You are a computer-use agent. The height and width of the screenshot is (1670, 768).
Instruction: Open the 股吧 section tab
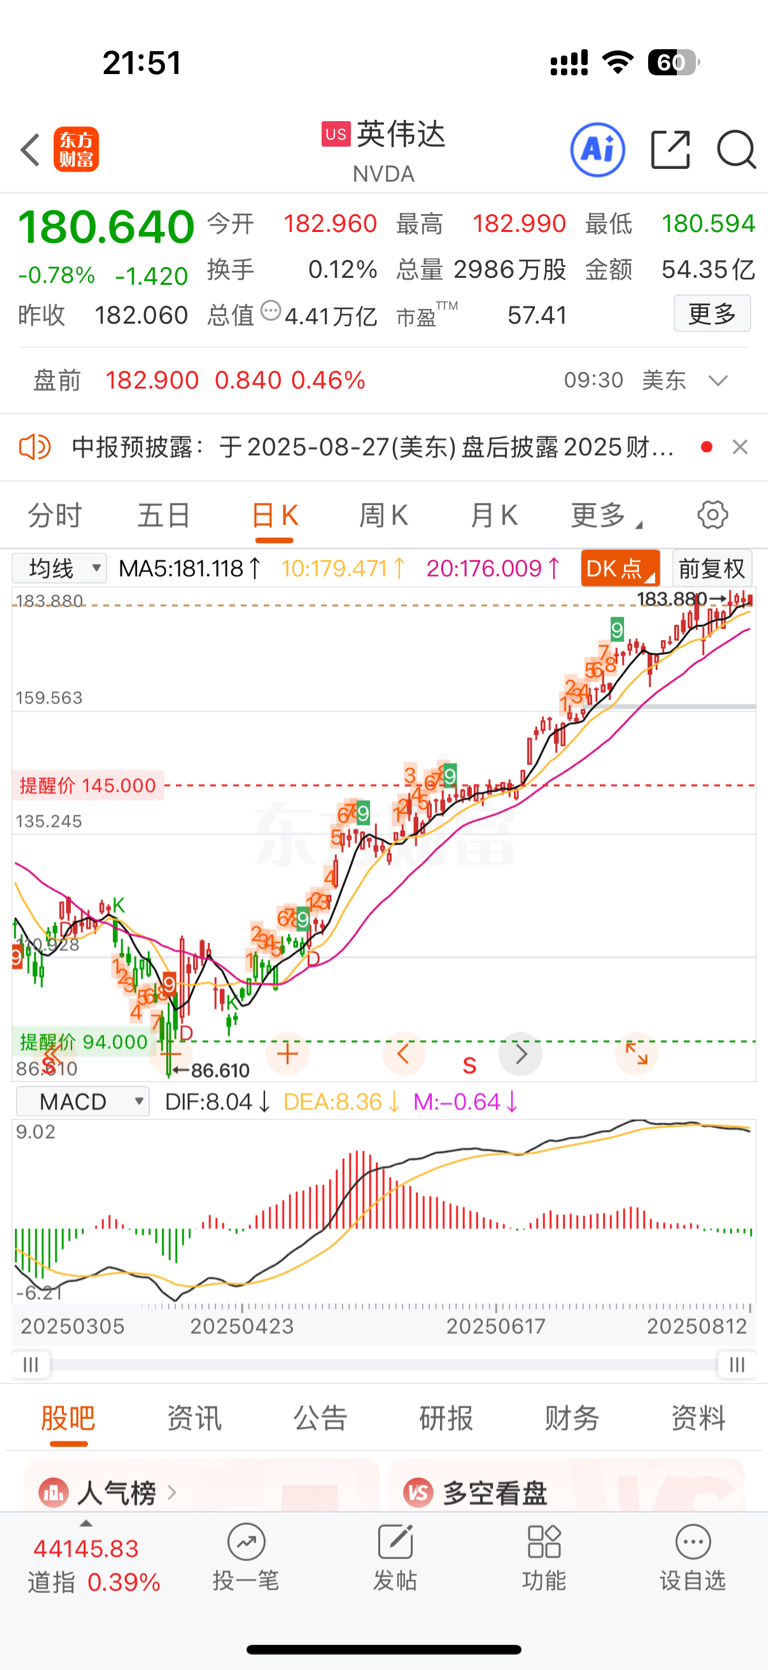coord(68,1418)
